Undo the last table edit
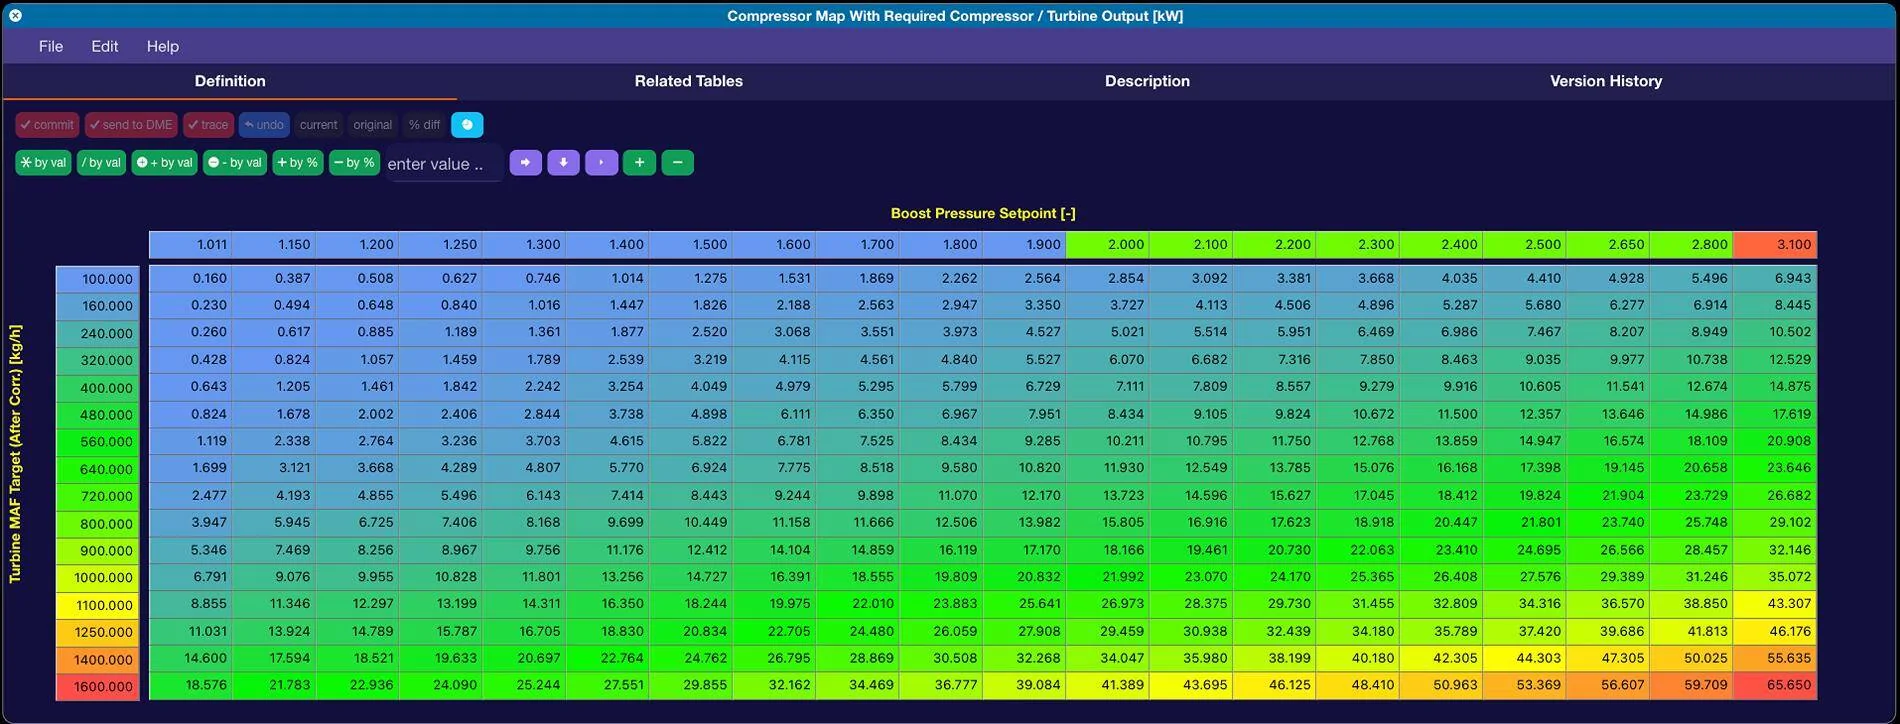 pos(264,125)
